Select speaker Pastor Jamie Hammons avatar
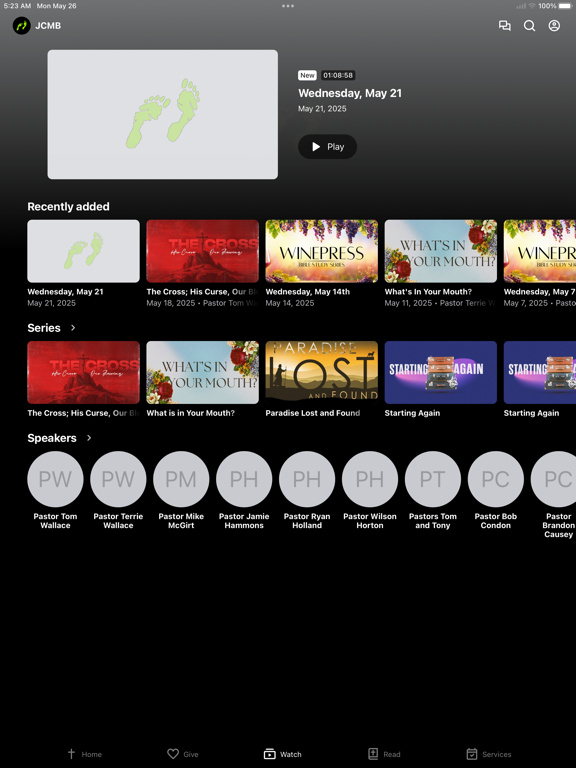Viewport: 576px width, 768px height. pyautogui.click(x=244, y=479)
